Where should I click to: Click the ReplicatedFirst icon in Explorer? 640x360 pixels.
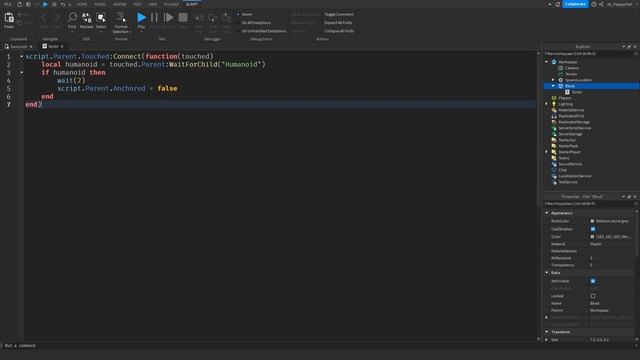coord(554,116)
